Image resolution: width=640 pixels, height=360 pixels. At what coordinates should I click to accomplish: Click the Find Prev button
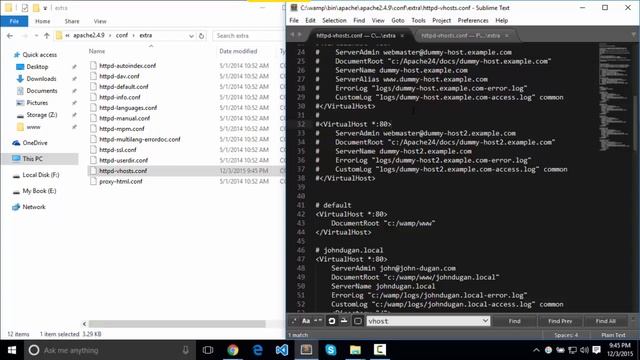click(x=560, y=321)
